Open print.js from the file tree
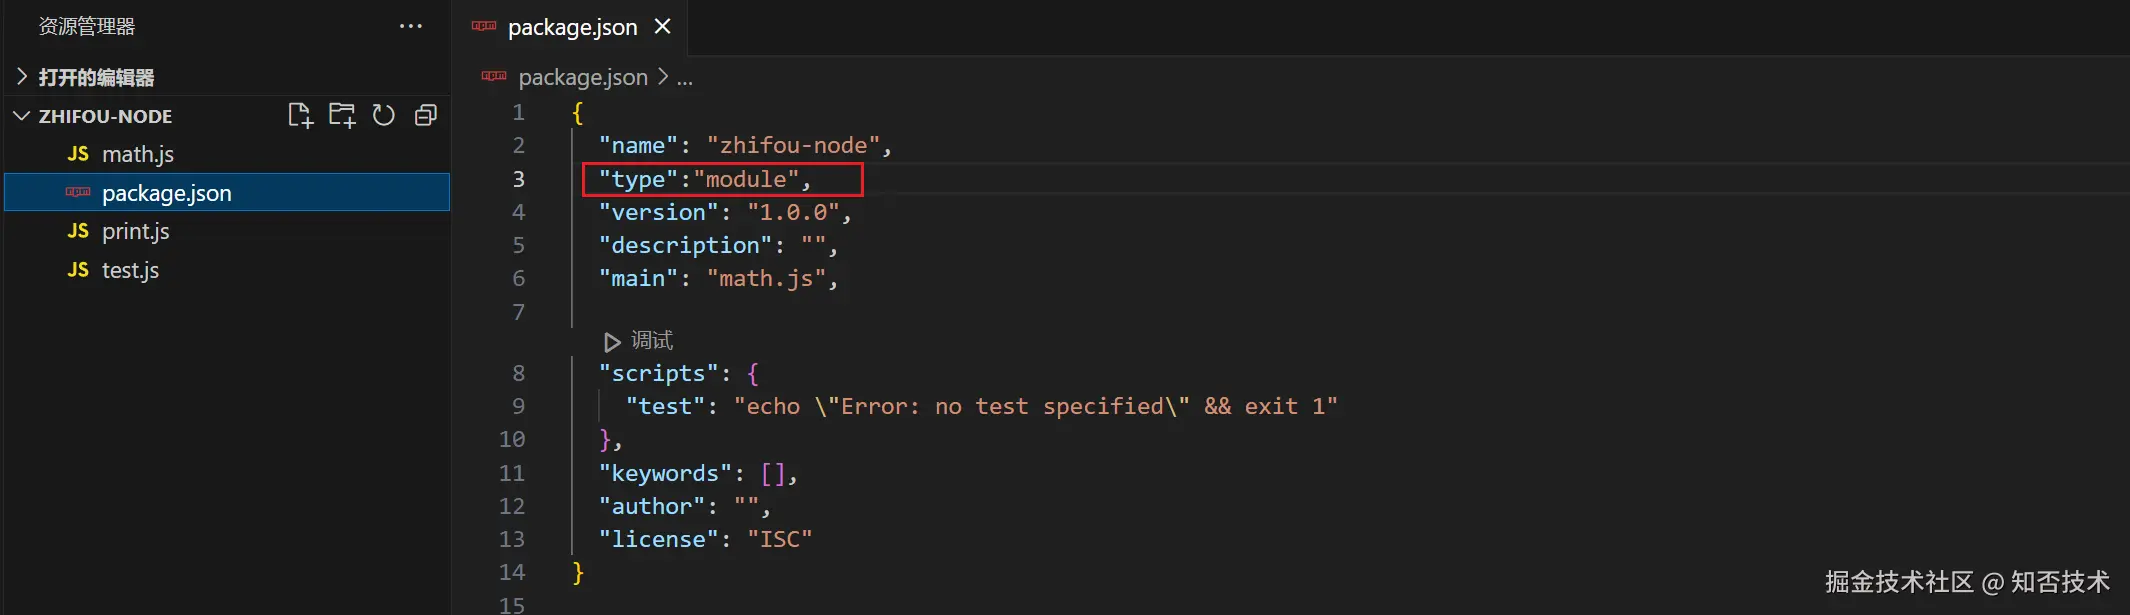Image resolution: width=2130 pixels, height=615 pixels. pos(136,231)
